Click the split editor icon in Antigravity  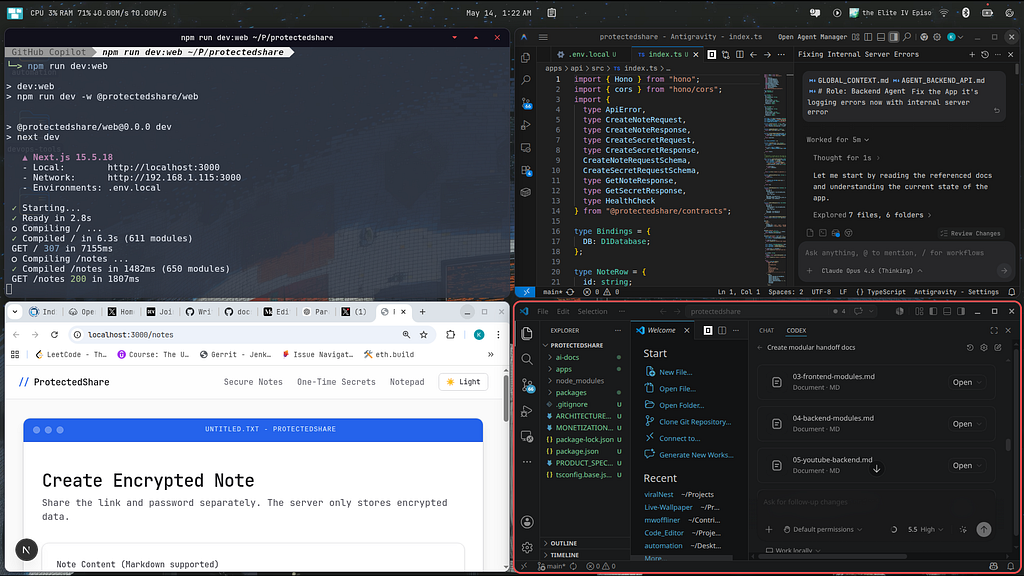coord(739,55)
